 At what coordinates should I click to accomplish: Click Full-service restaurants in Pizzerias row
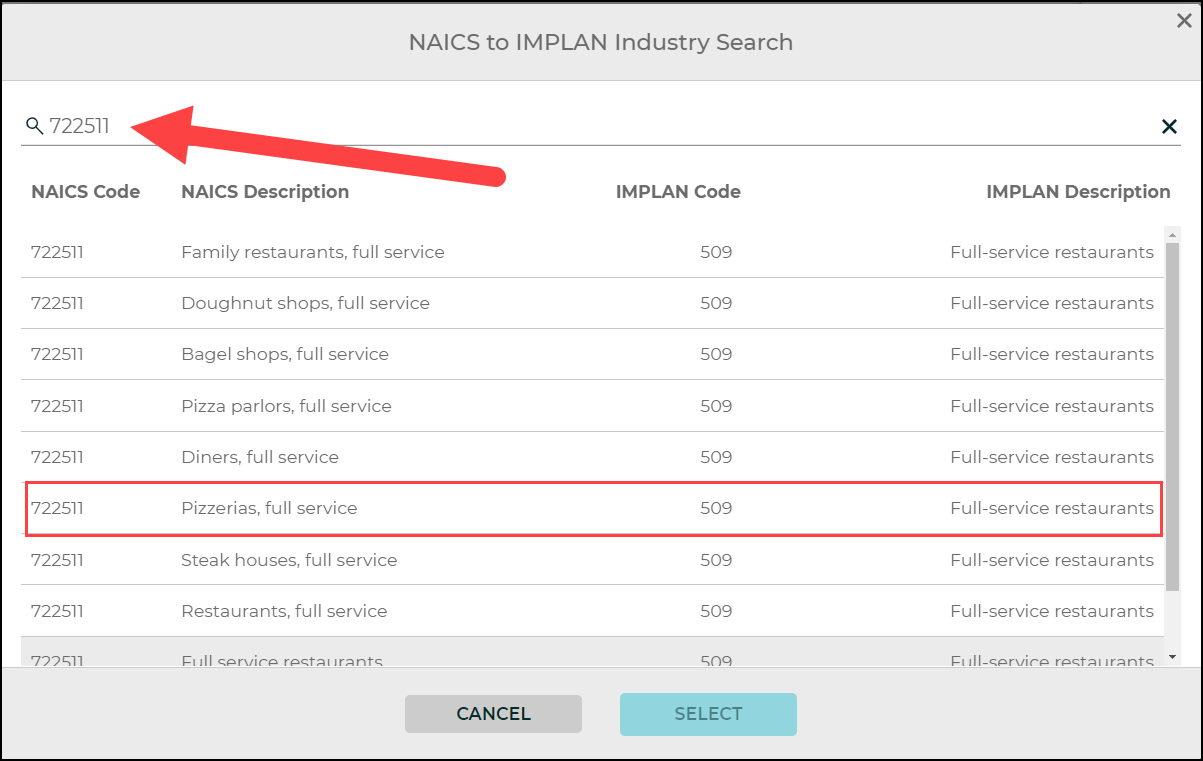tap(1052, 508)
